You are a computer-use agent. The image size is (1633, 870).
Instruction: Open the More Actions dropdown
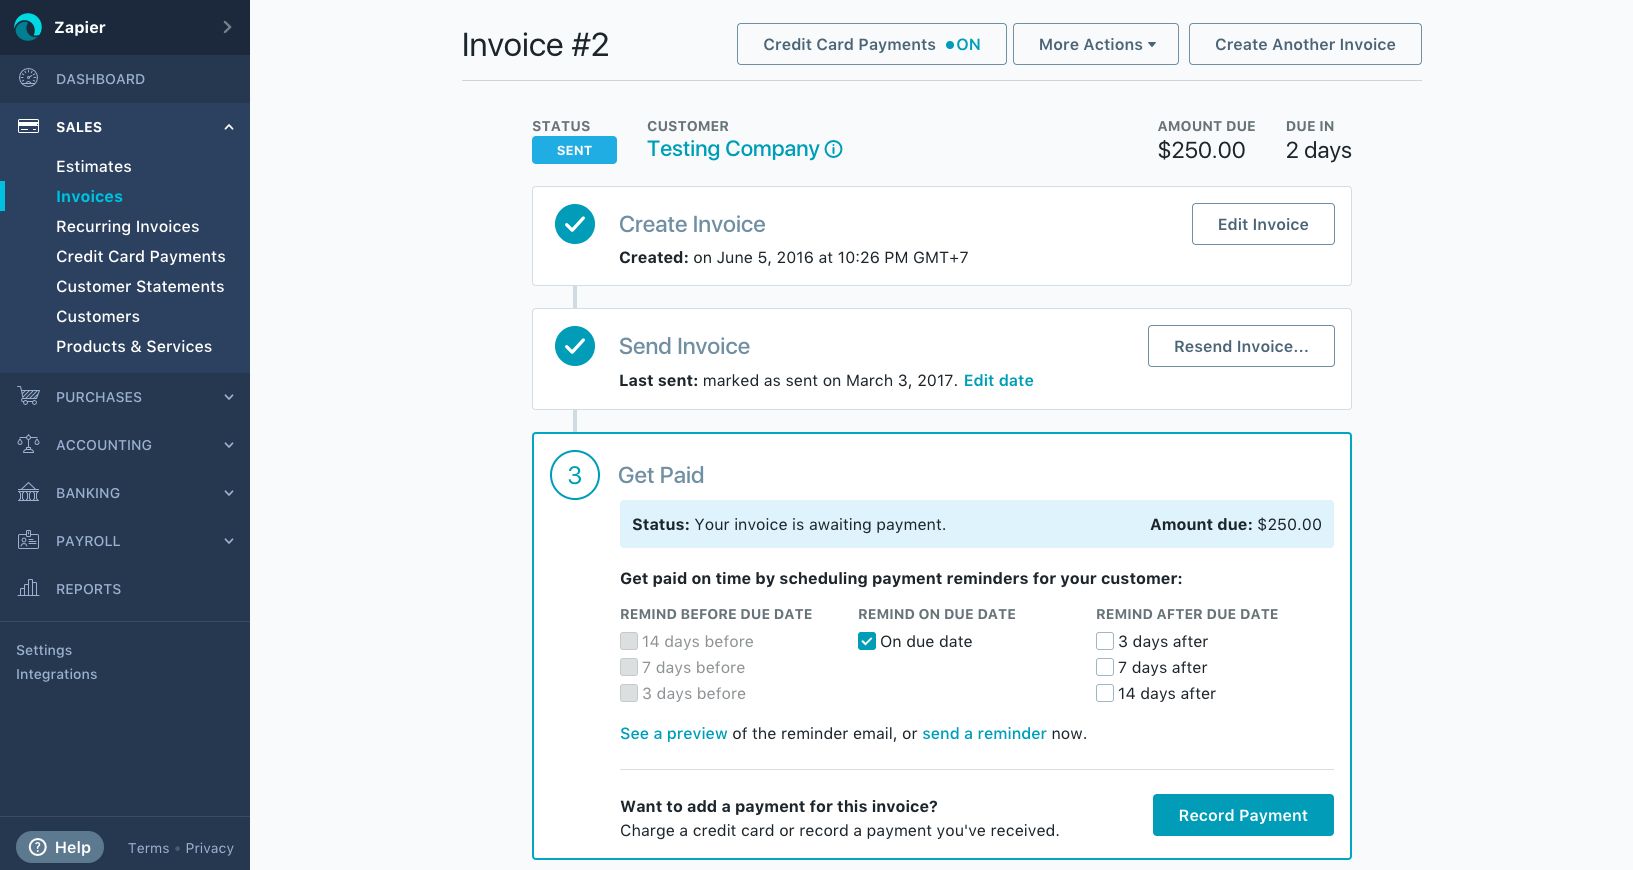pos(1095,44)
